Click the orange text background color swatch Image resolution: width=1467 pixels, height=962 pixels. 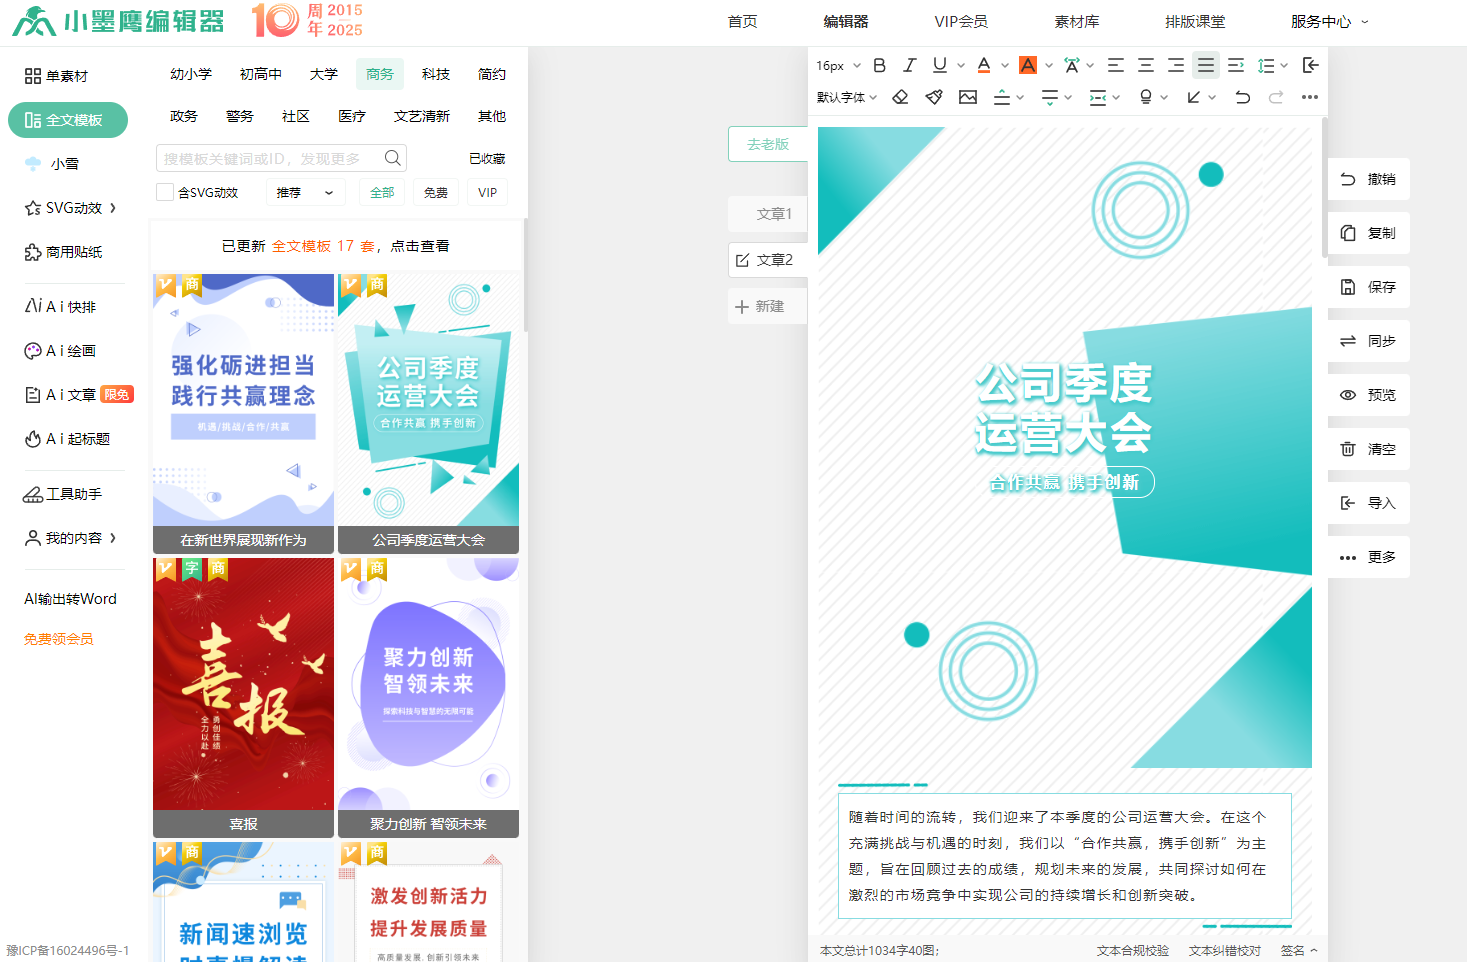coord(1028,65)
